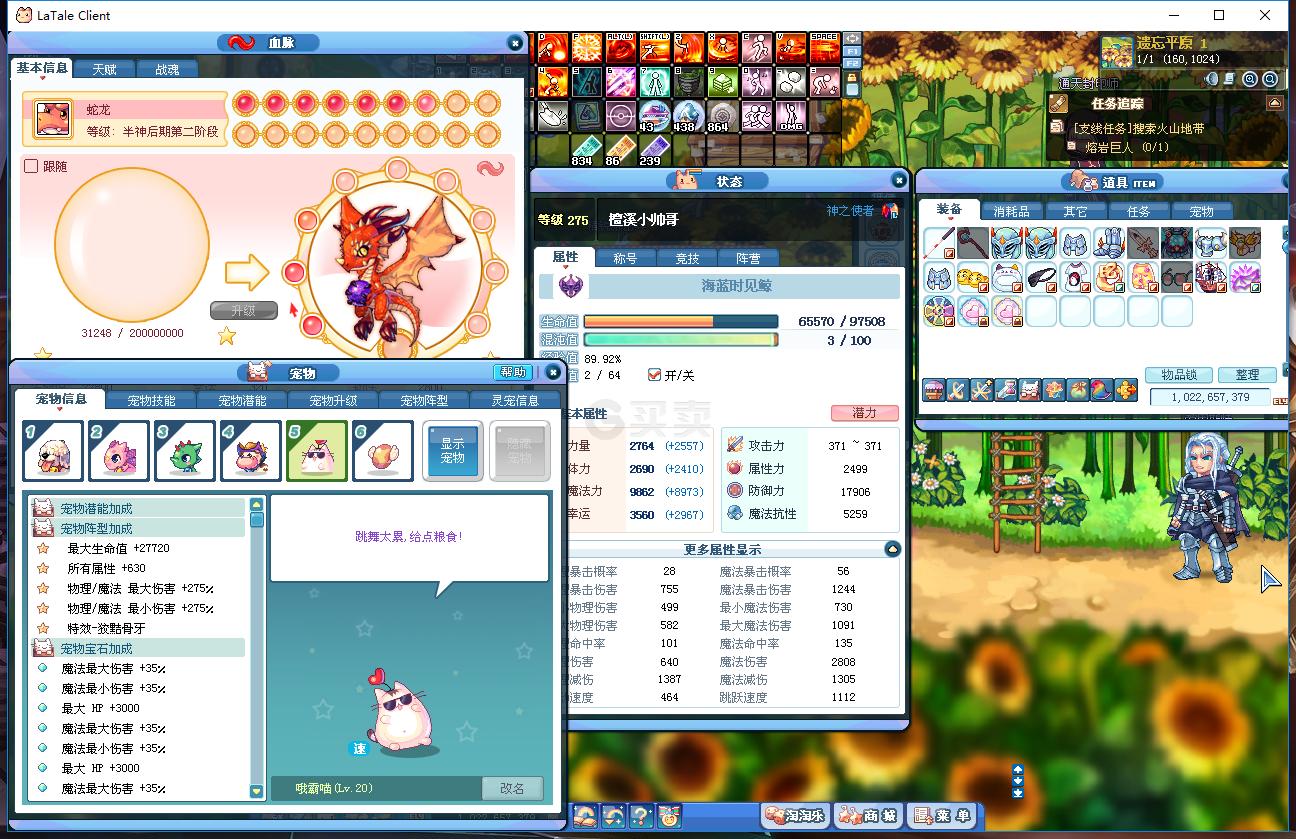Viewport: 1296px width, 839px height.
Task: Open the 淘淘乐 menu button
Action: point(795,815)
